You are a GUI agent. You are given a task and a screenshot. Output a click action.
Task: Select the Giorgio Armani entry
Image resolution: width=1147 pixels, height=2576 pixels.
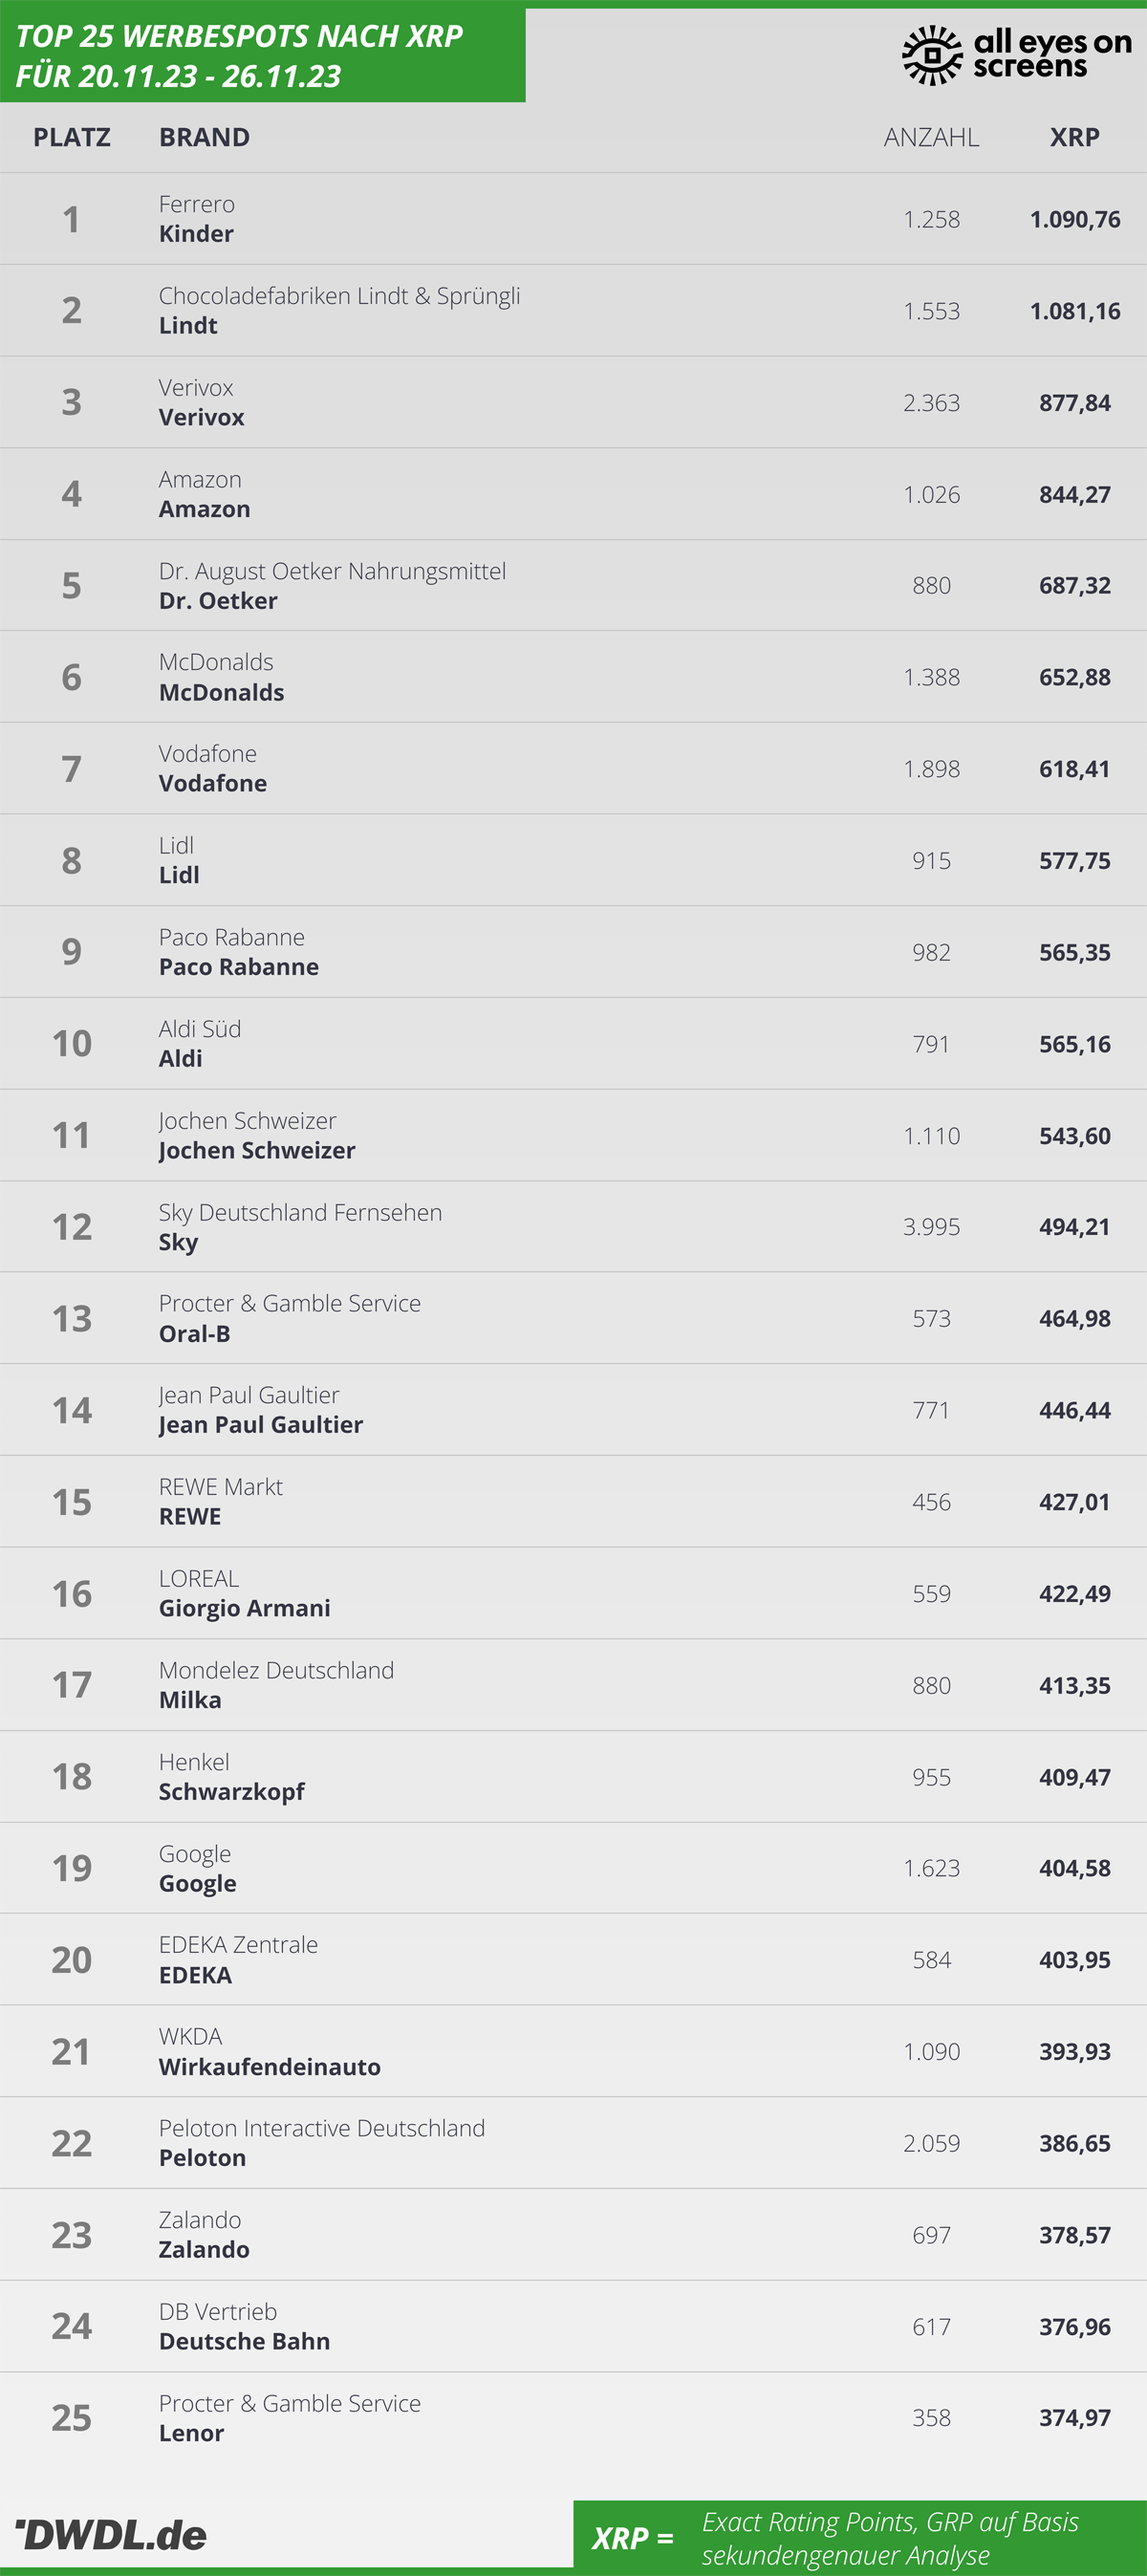244,1594
